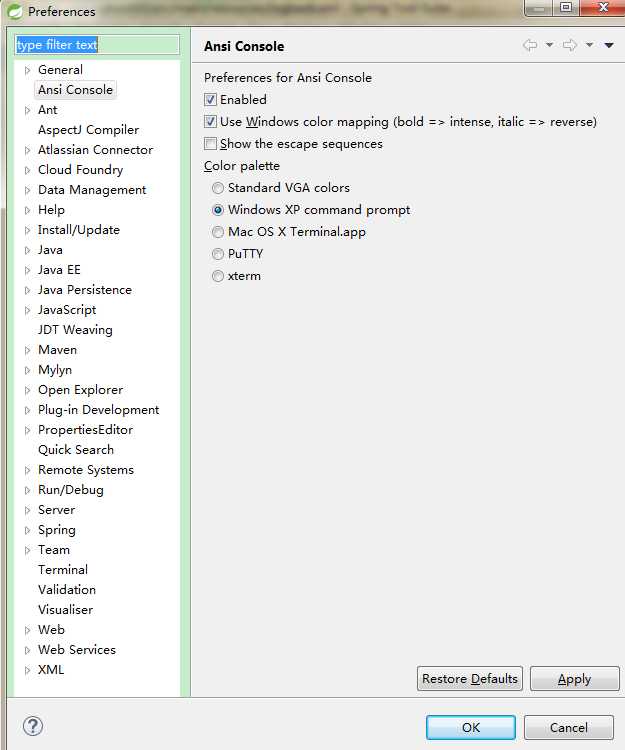Open the preferences page view menu arrow
Image resolution: width=625 pixels, height=750 pixels.
609,45
